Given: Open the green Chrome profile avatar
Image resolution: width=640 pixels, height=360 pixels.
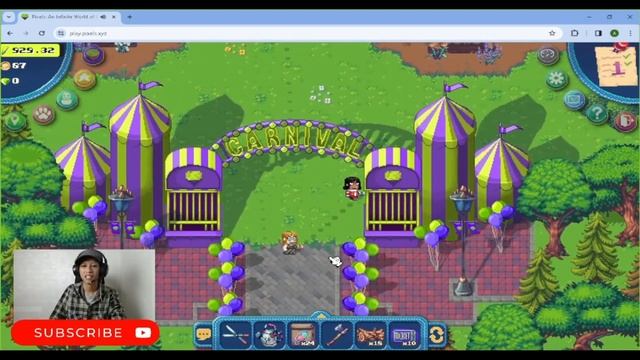Looking at the screenshot, I should [x=614, y=33].
